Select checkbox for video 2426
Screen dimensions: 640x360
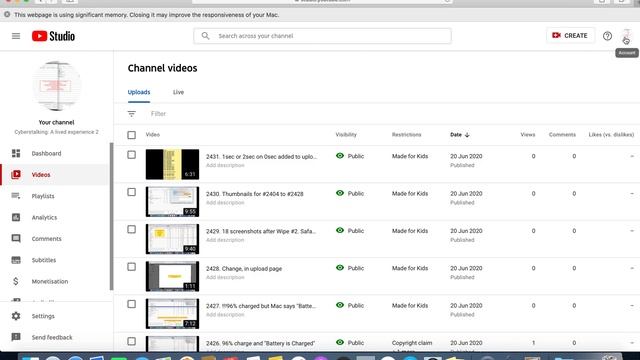point(131,341)
